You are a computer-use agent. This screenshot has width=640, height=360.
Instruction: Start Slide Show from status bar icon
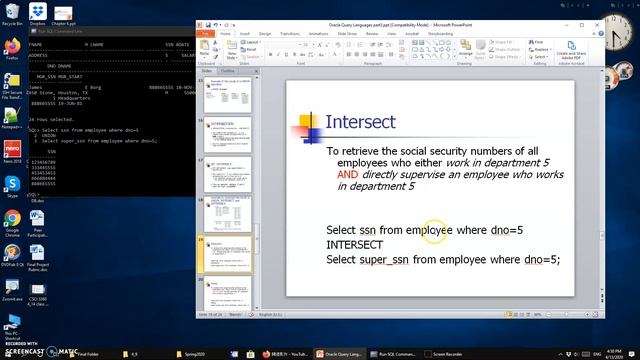click(x=528, y=315)
